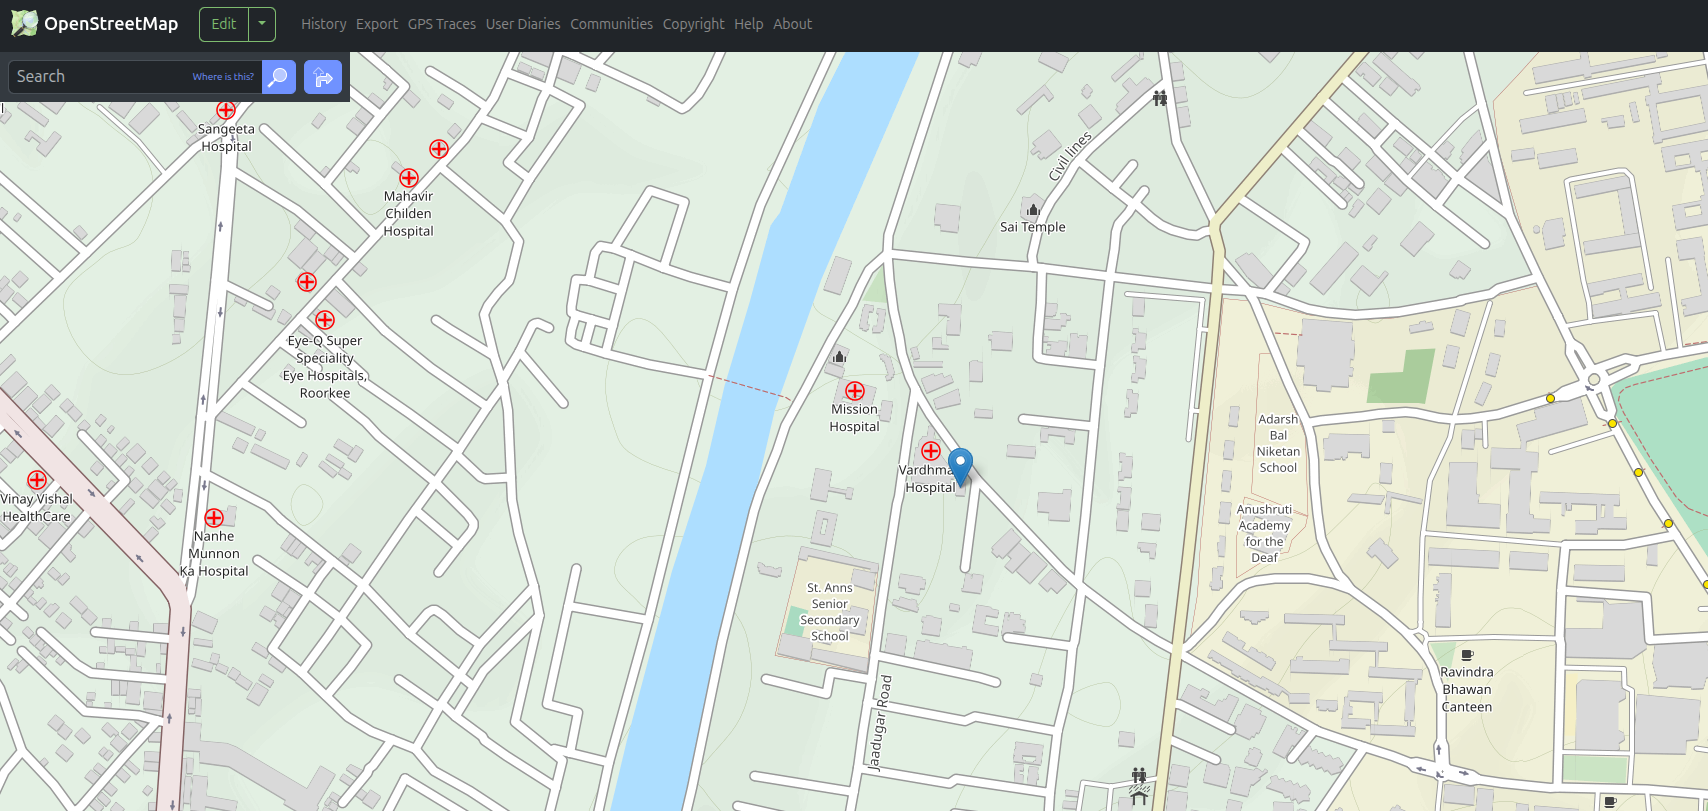Open User Diaries
The width and height of the screenshot is (1708, 811).
click(523, 24)
